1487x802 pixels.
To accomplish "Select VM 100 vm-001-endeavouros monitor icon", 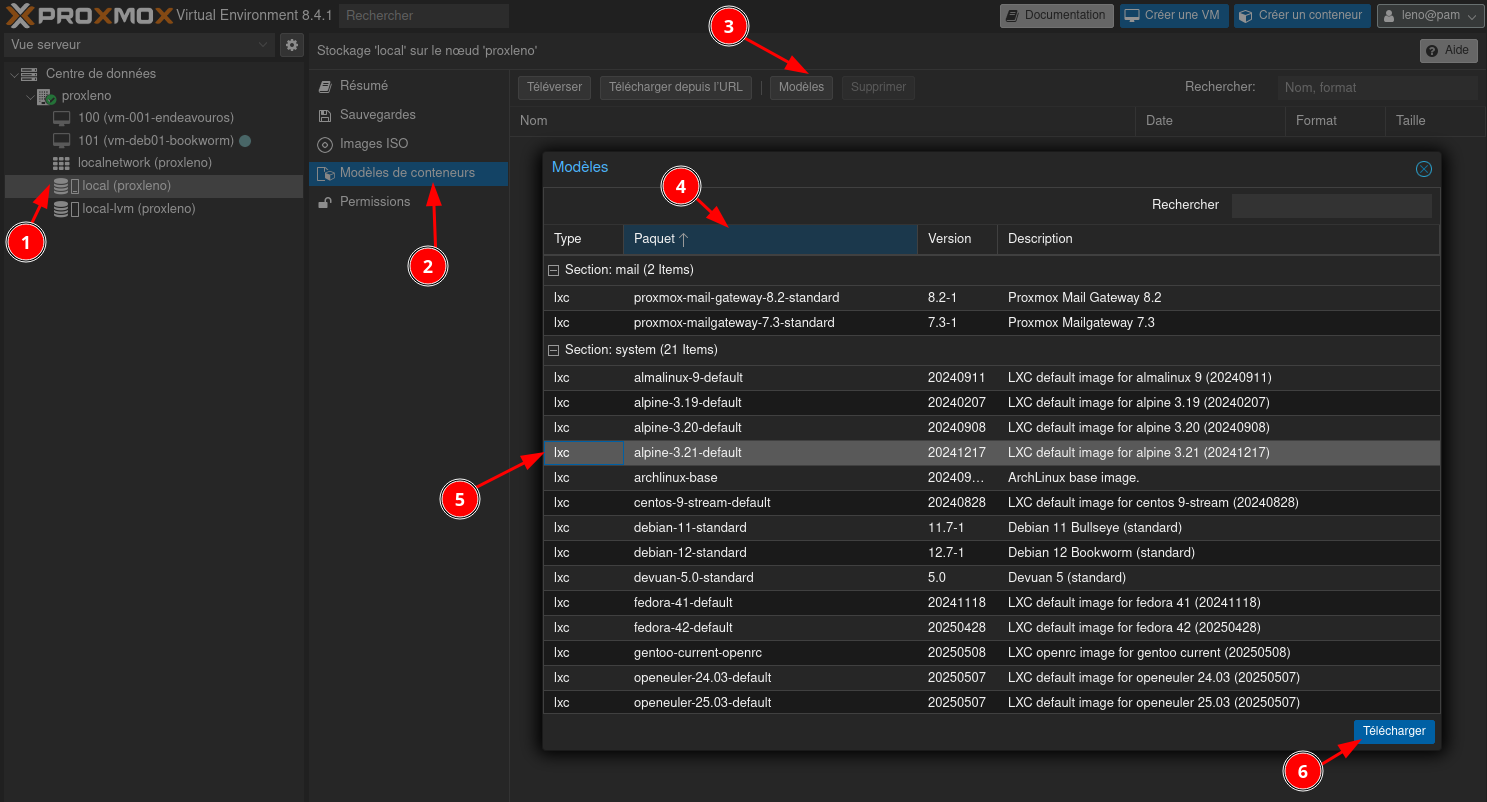I will click(x=62, y=118).
